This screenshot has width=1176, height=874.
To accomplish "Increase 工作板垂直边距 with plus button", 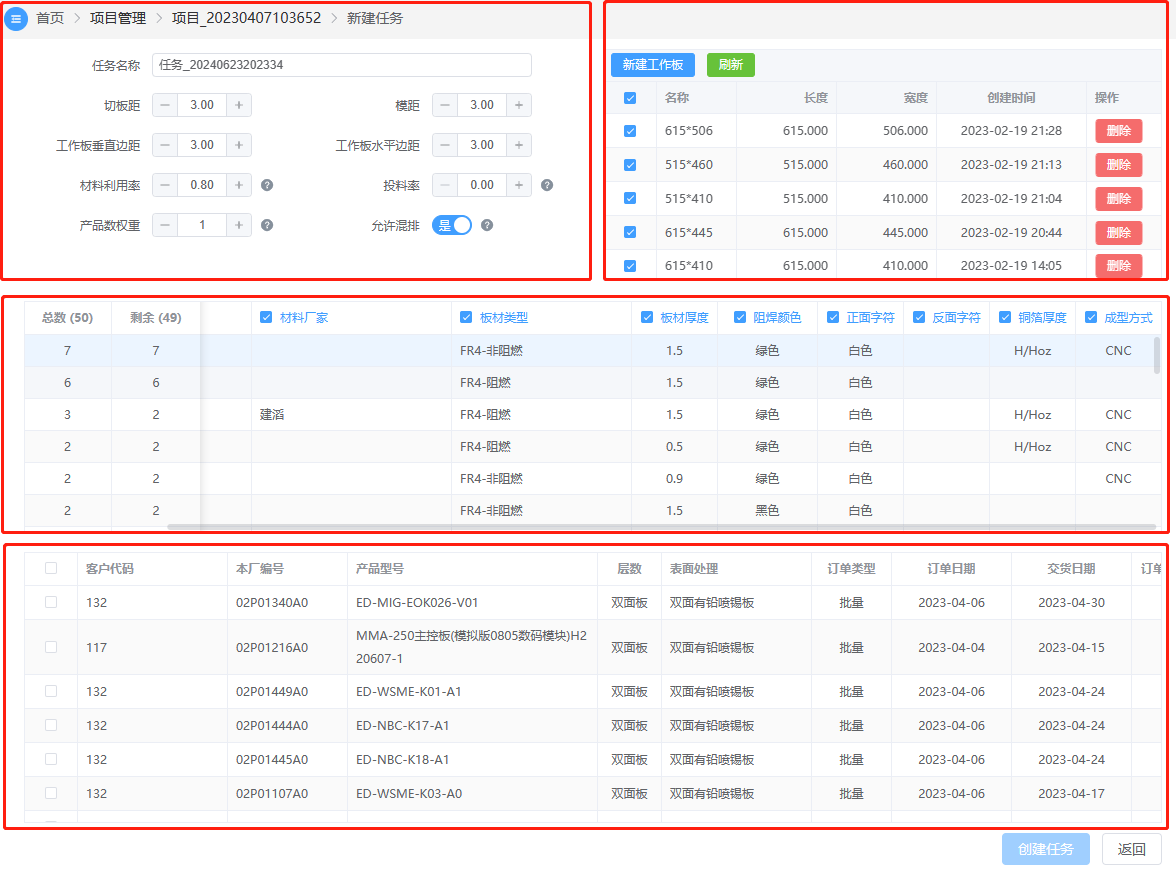I will [238, 145].
